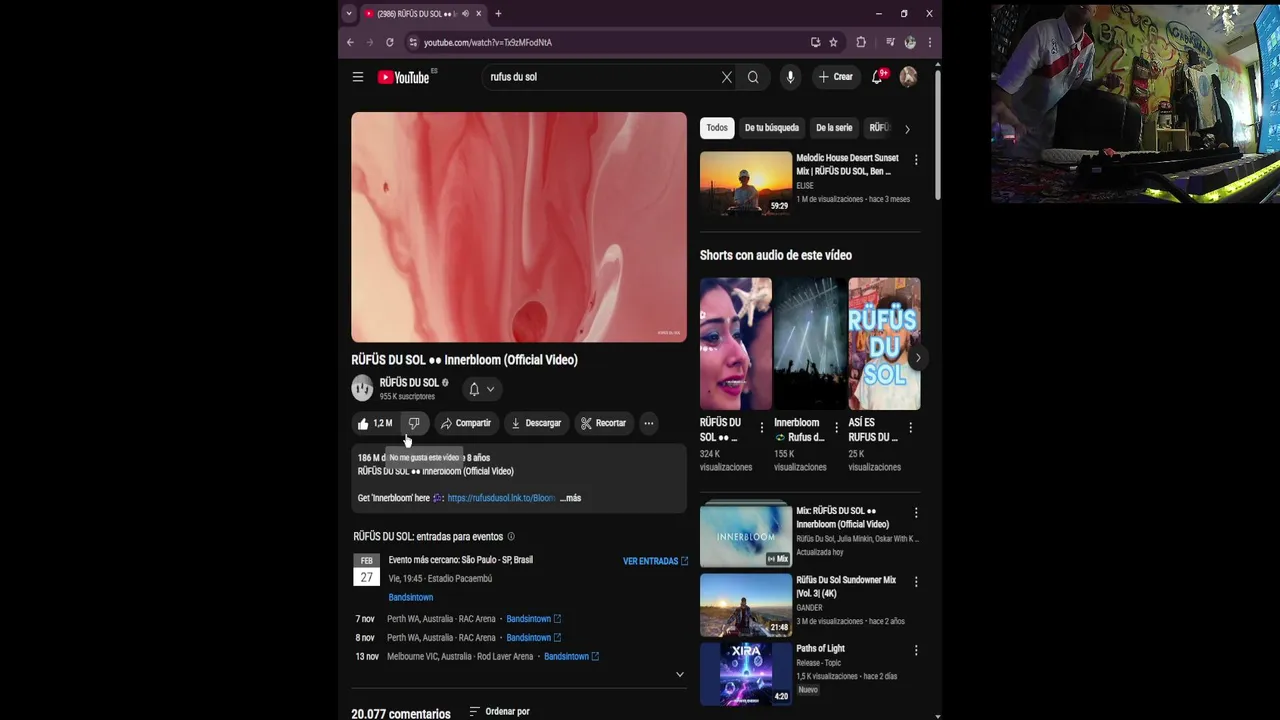Expand events list with down chevron
This screenshot has height=720, width=1280.
[680, 675]
